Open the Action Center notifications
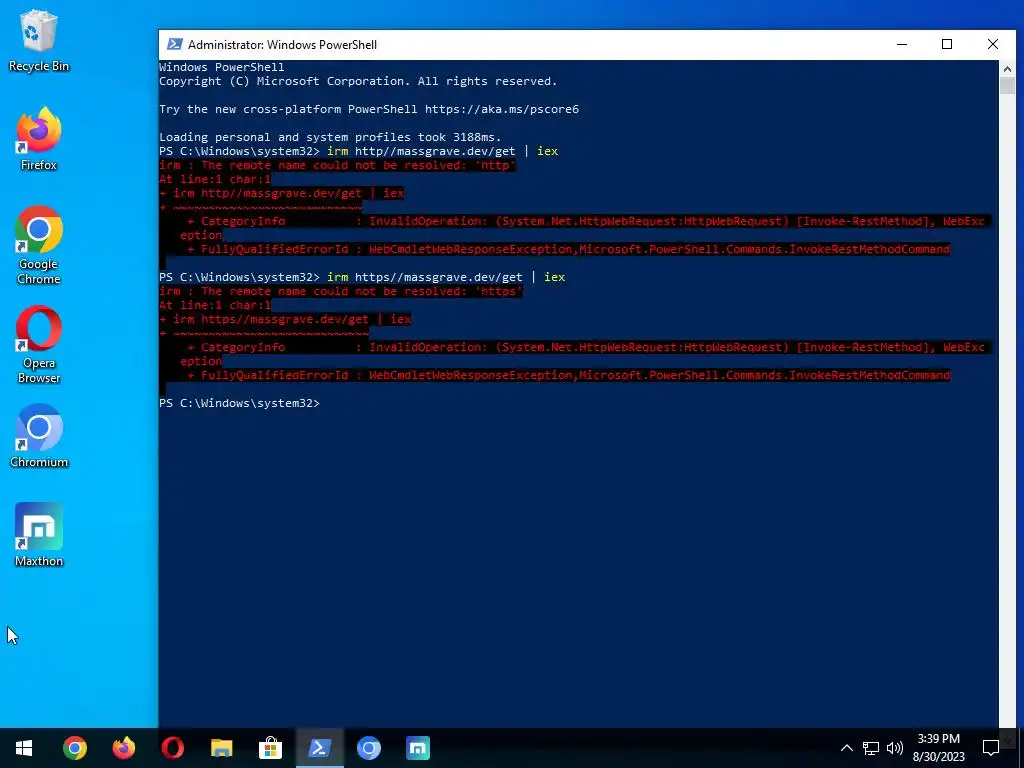This screenshot has width=1024, height=768. coord(991,748)
